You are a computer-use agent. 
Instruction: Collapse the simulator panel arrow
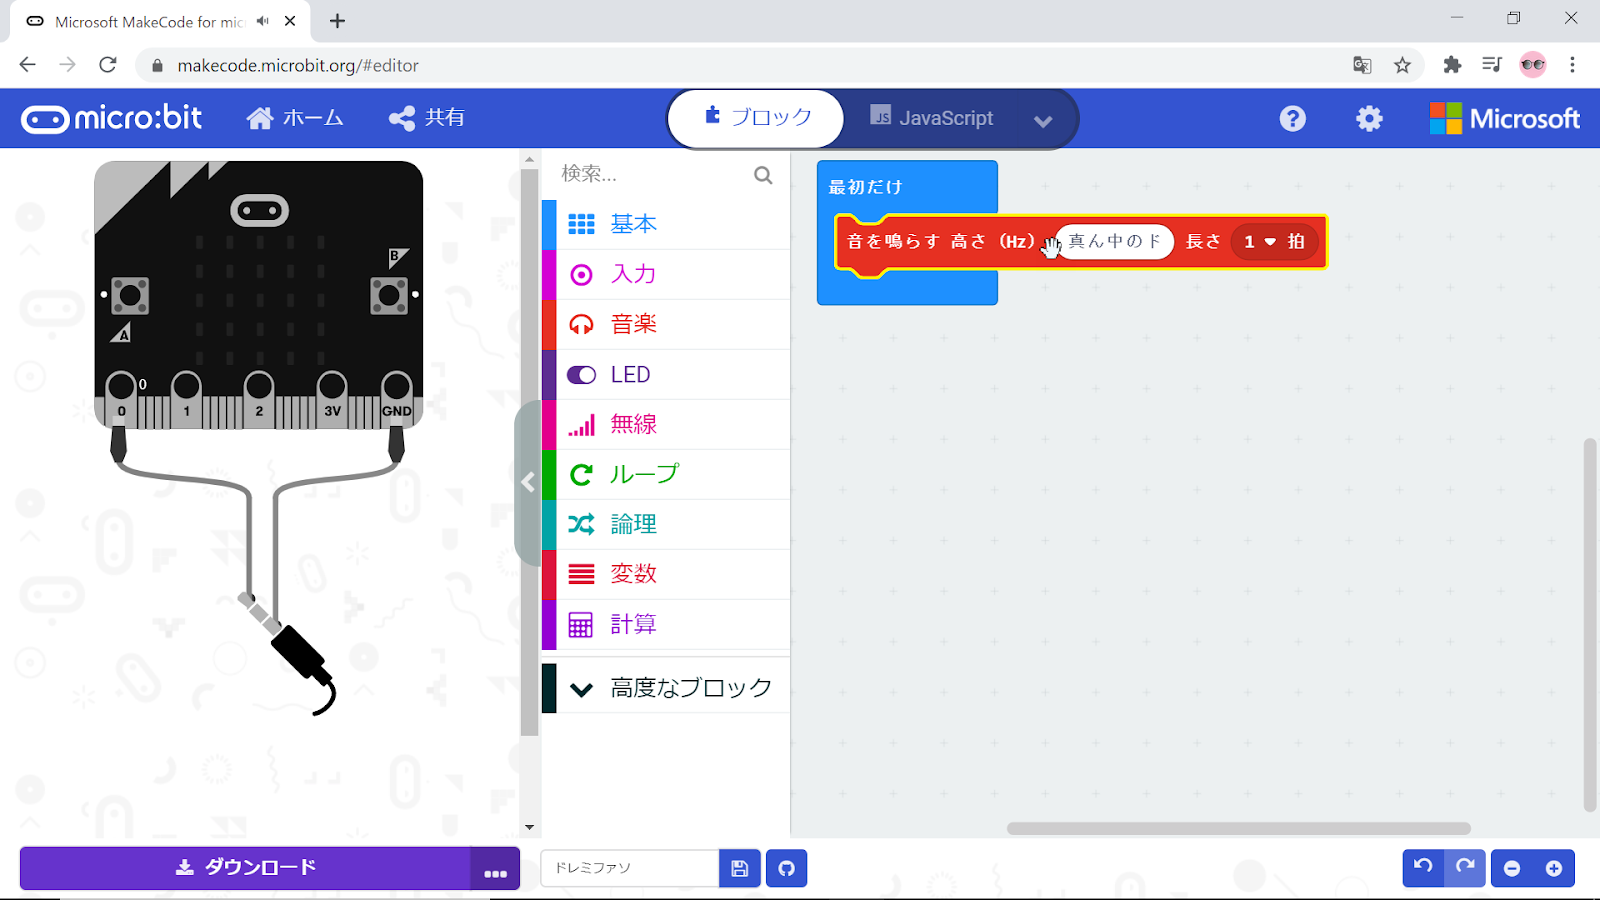coord(527,483)
